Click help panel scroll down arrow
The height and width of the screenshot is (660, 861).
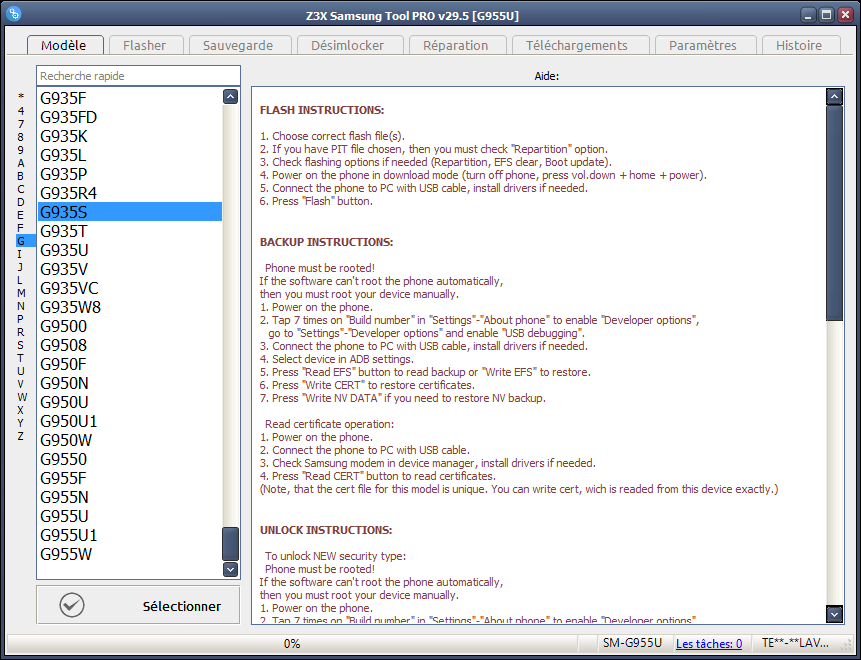tap(834, 614)
